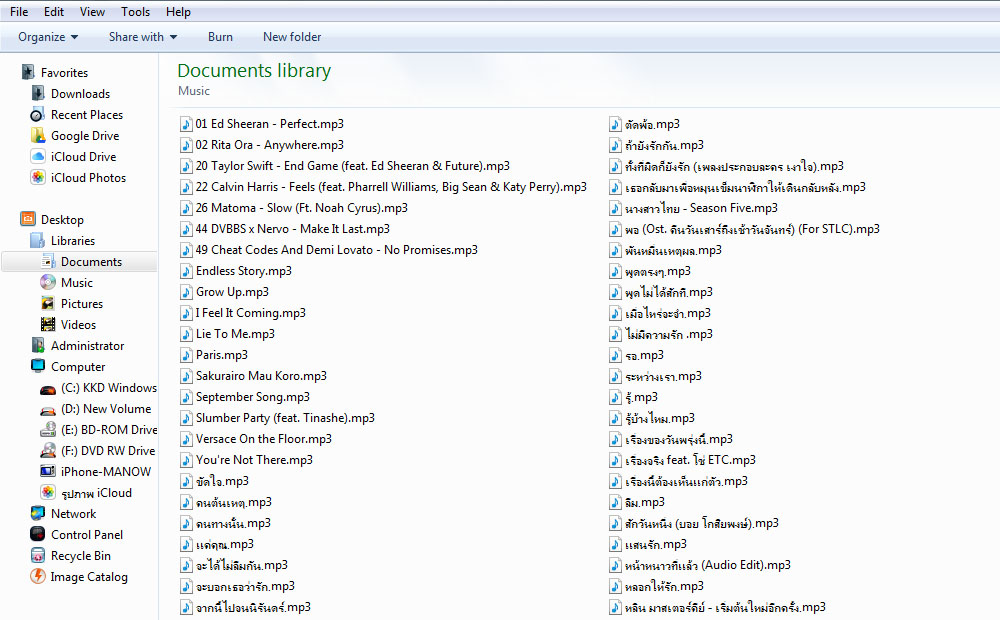Select the (For STLC).mp3 file
1000x620 pixels.
pos(745,229)
